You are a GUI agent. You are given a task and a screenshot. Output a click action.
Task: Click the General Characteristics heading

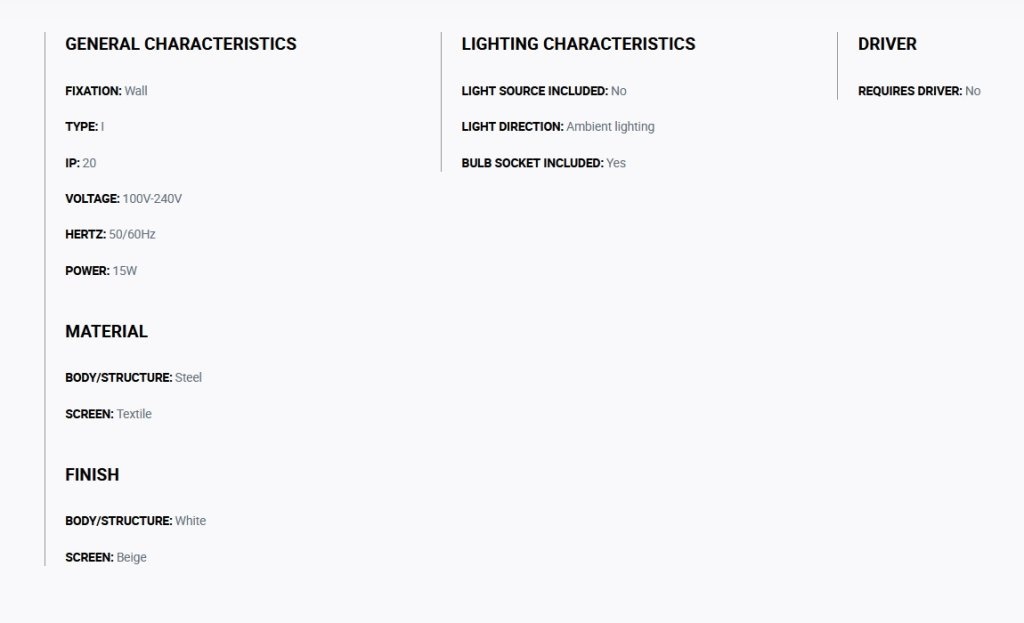181,44
